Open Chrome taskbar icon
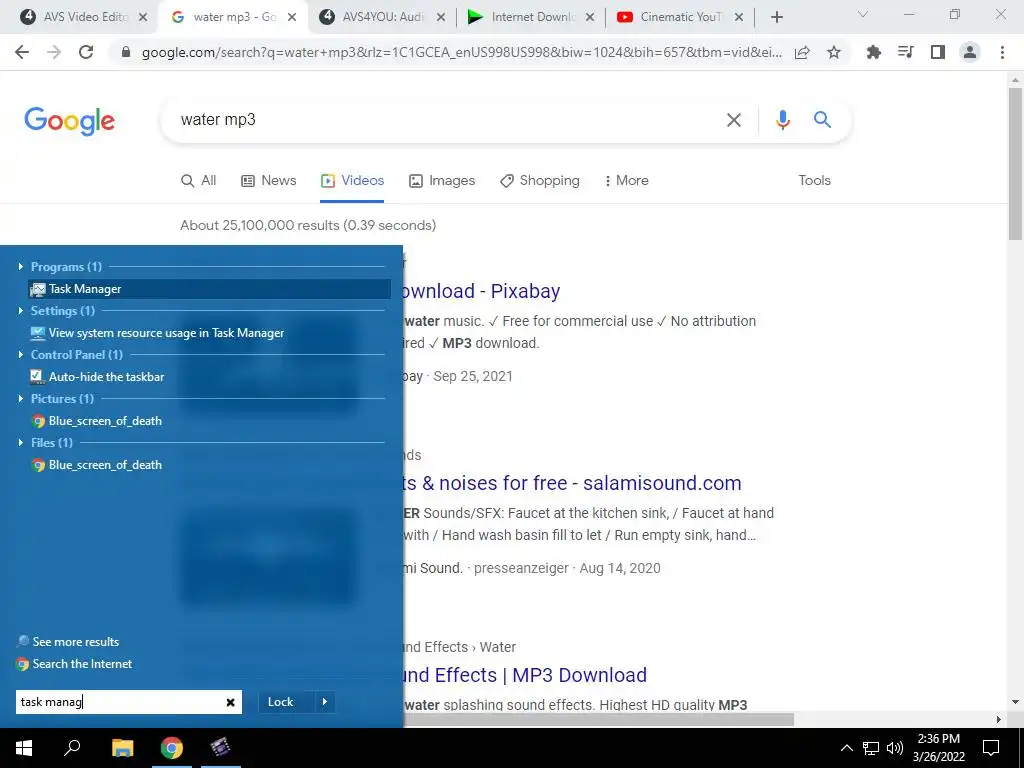The height and width of the screenshot is (768, 1024). [172, 748]
